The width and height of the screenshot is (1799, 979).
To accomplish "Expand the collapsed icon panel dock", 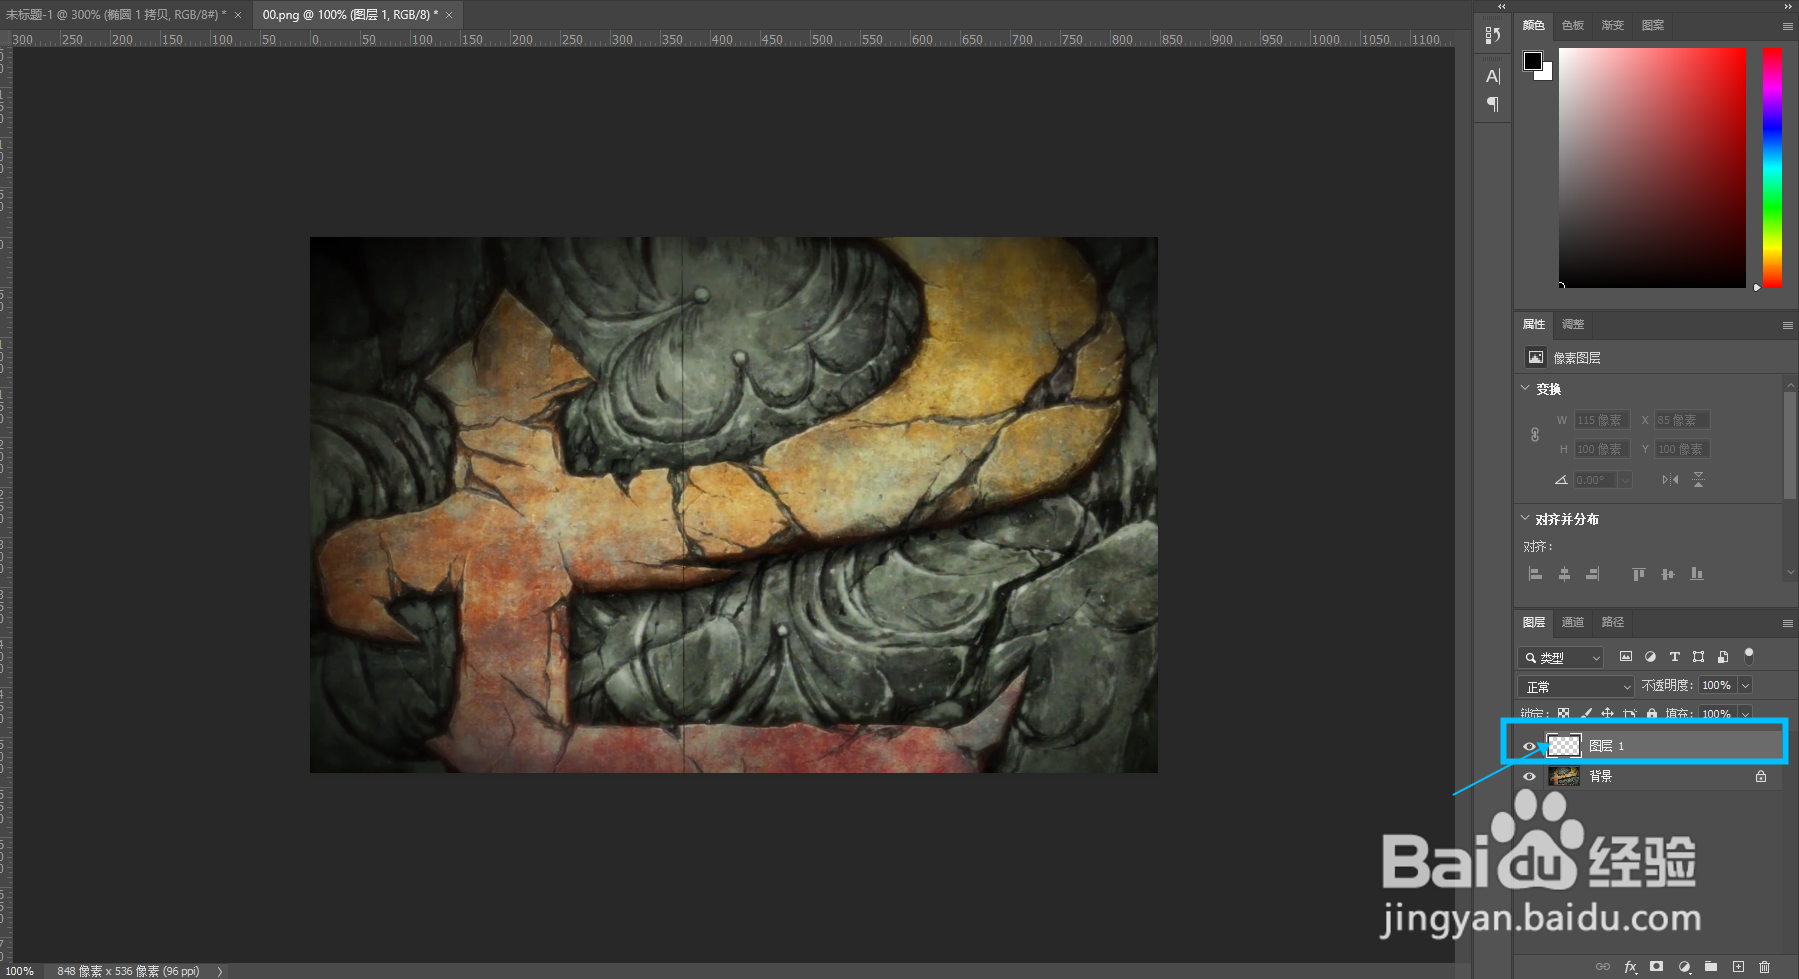I will pos(1501,6).
